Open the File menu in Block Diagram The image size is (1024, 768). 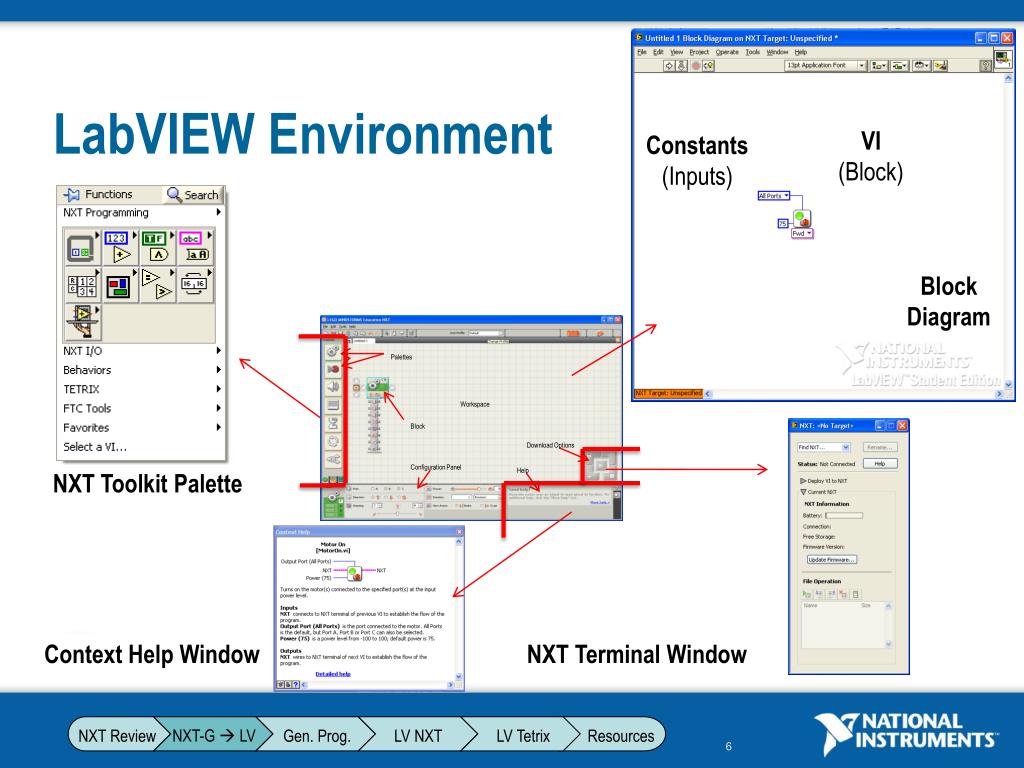click(641, 52)
